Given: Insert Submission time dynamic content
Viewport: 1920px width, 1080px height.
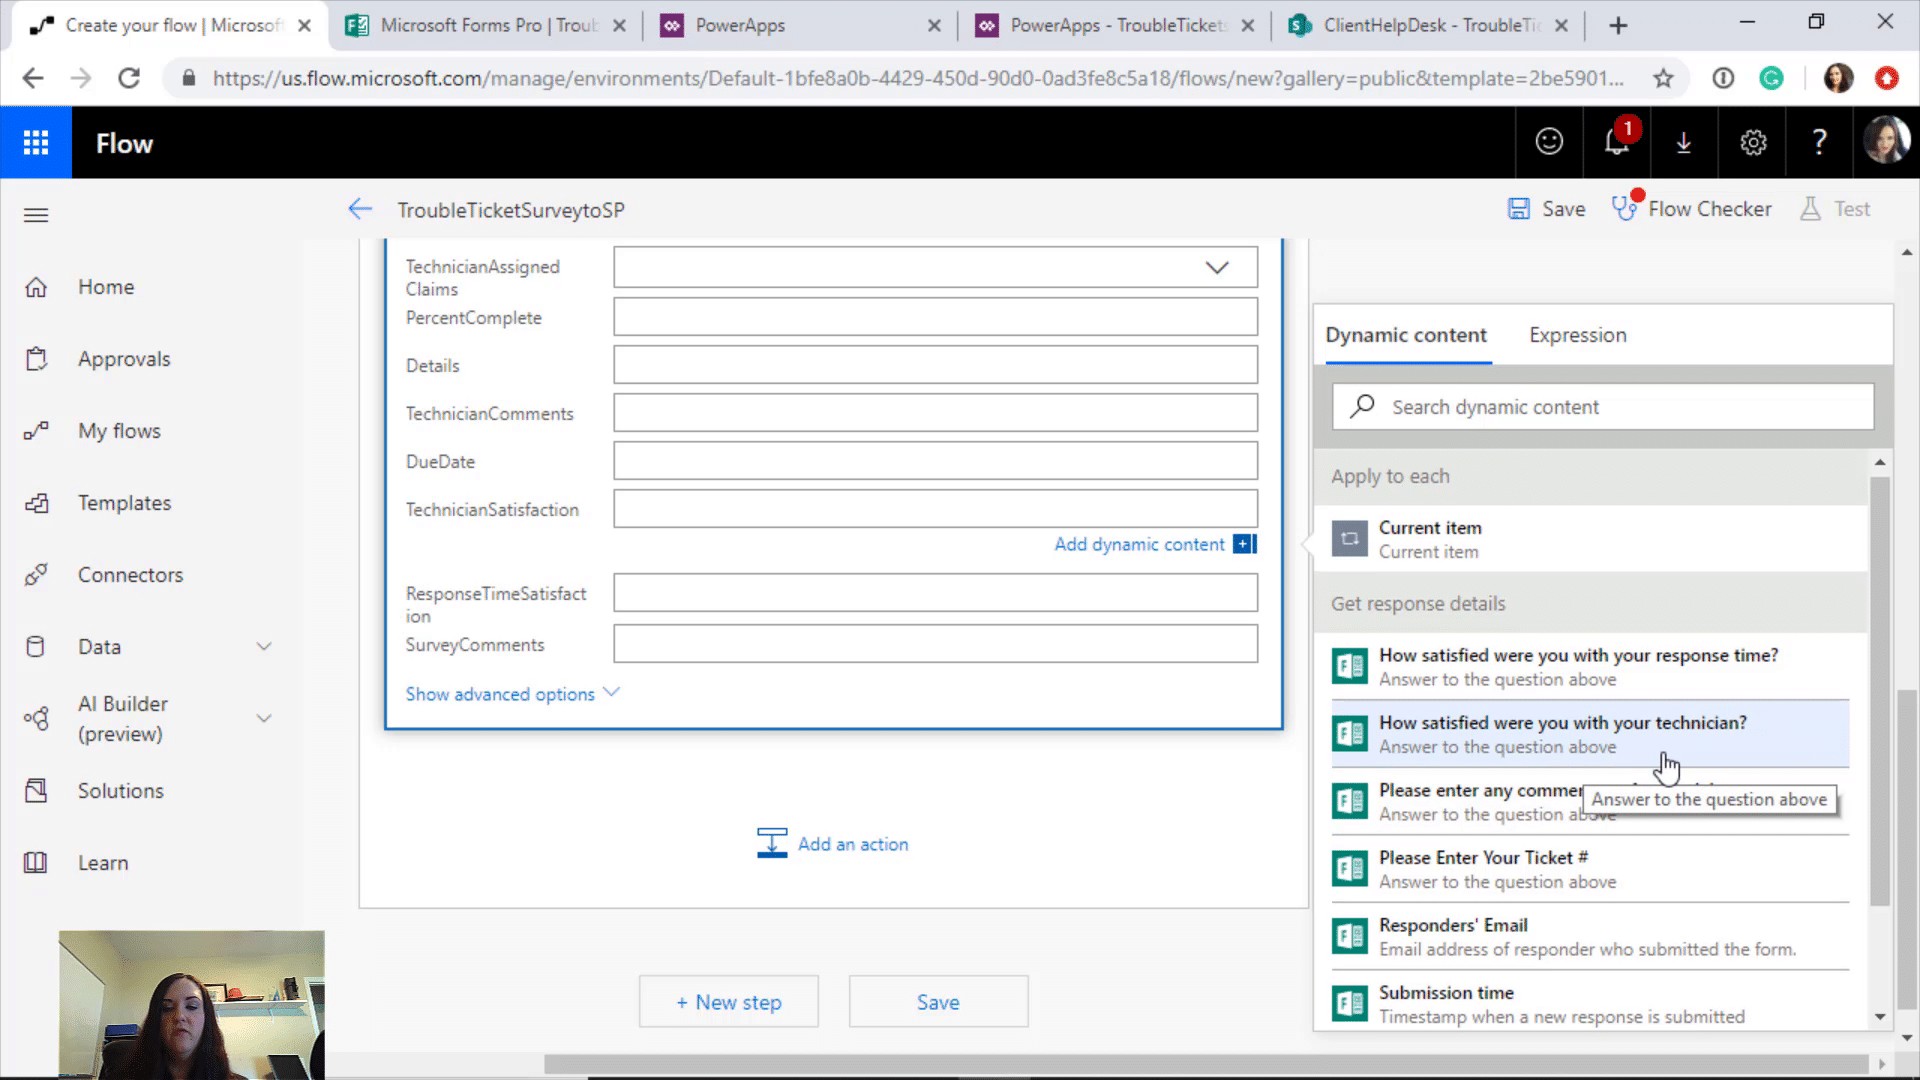Looking at the screenshot, I should coord(1590,1004).
